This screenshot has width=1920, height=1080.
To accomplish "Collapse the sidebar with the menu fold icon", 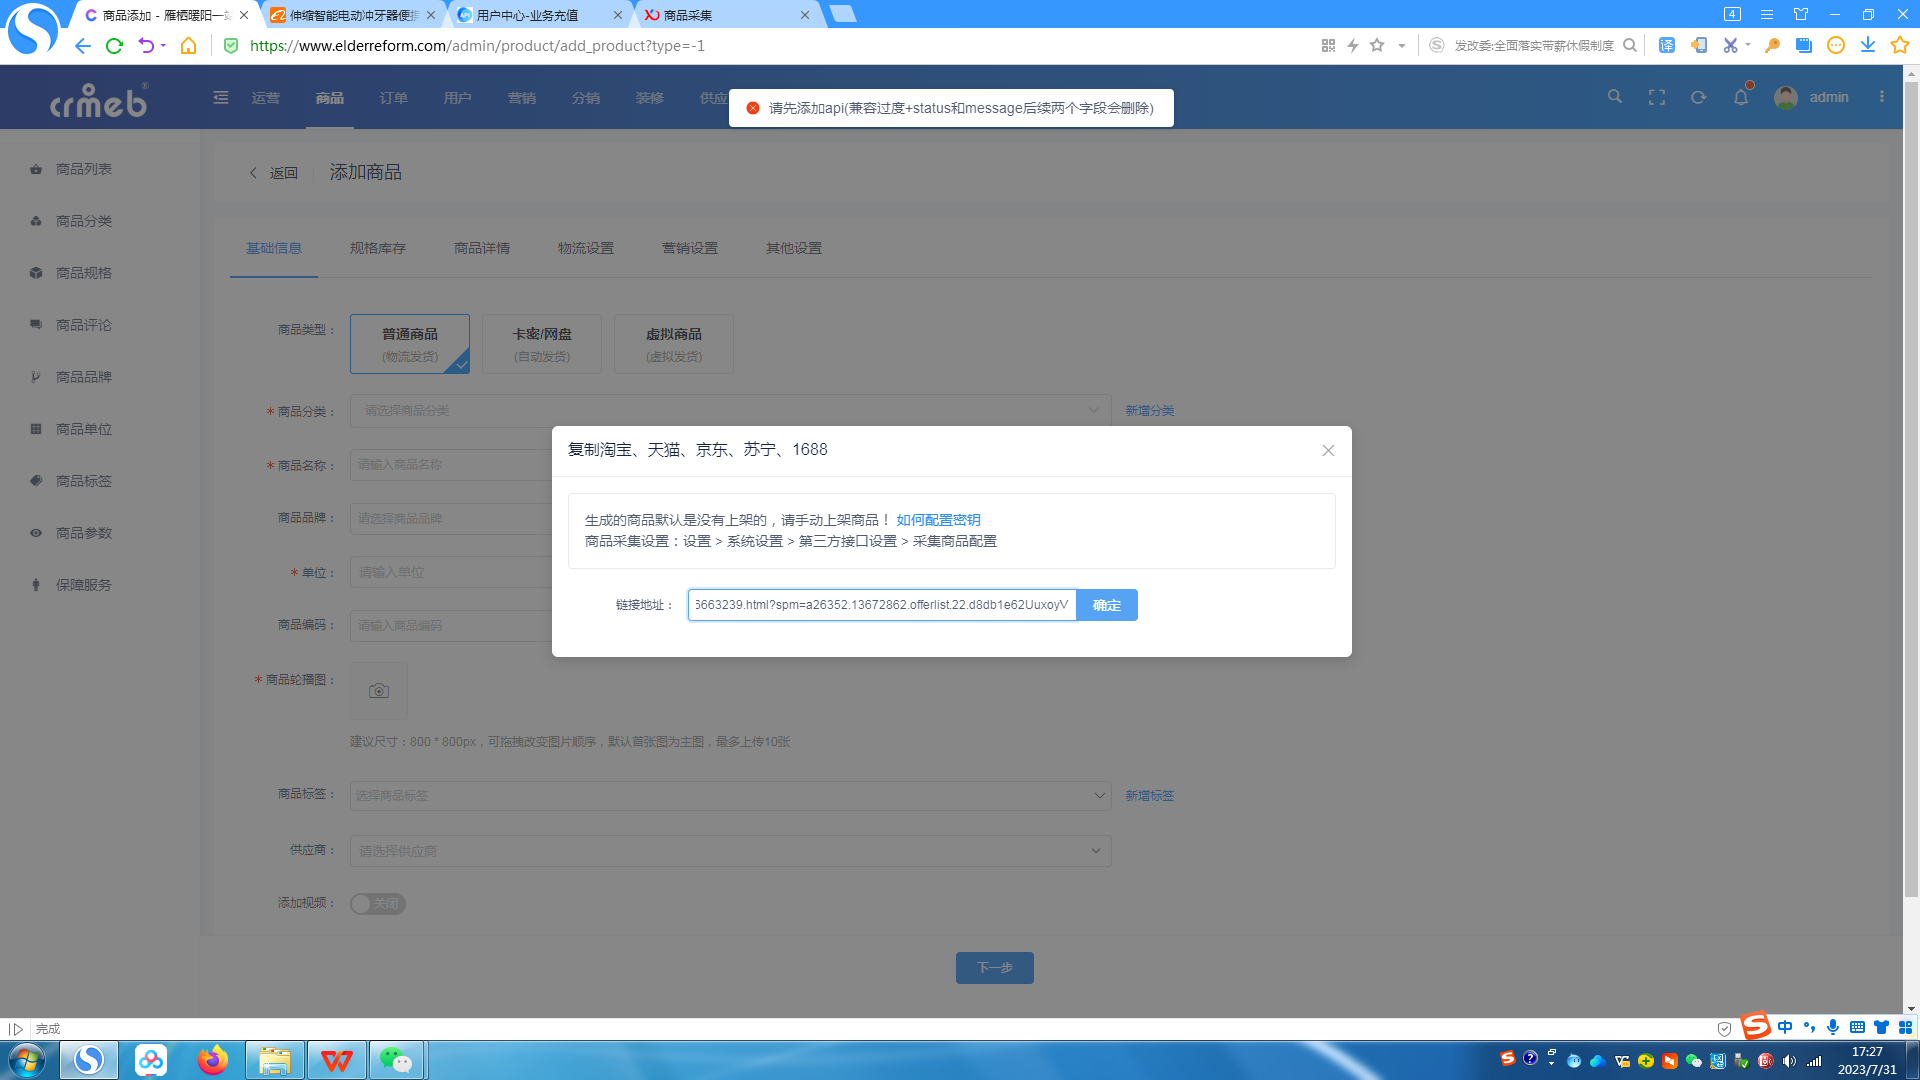I will 221,98.
